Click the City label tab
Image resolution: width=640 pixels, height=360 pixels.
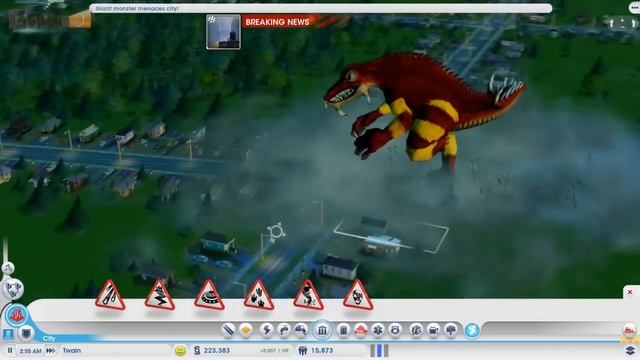pyautogui.click(x=49, y=338)
